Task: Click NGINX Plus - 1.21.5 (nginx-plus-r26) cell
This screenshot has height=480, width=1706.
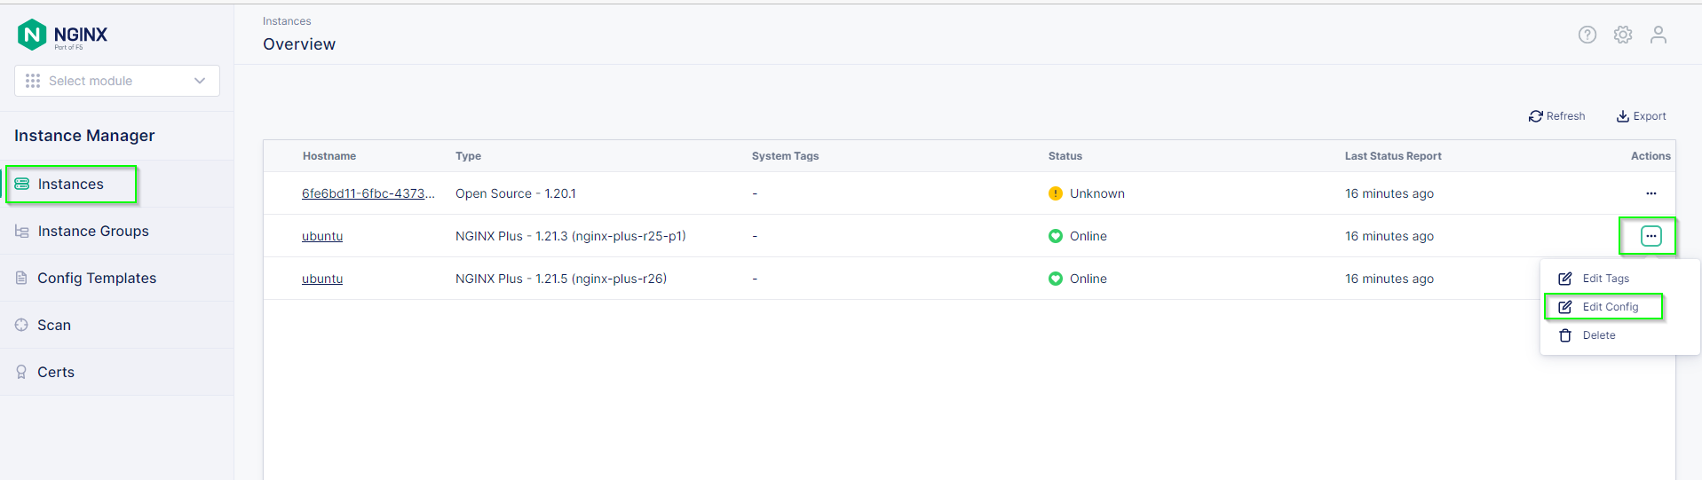Action: 561,279
